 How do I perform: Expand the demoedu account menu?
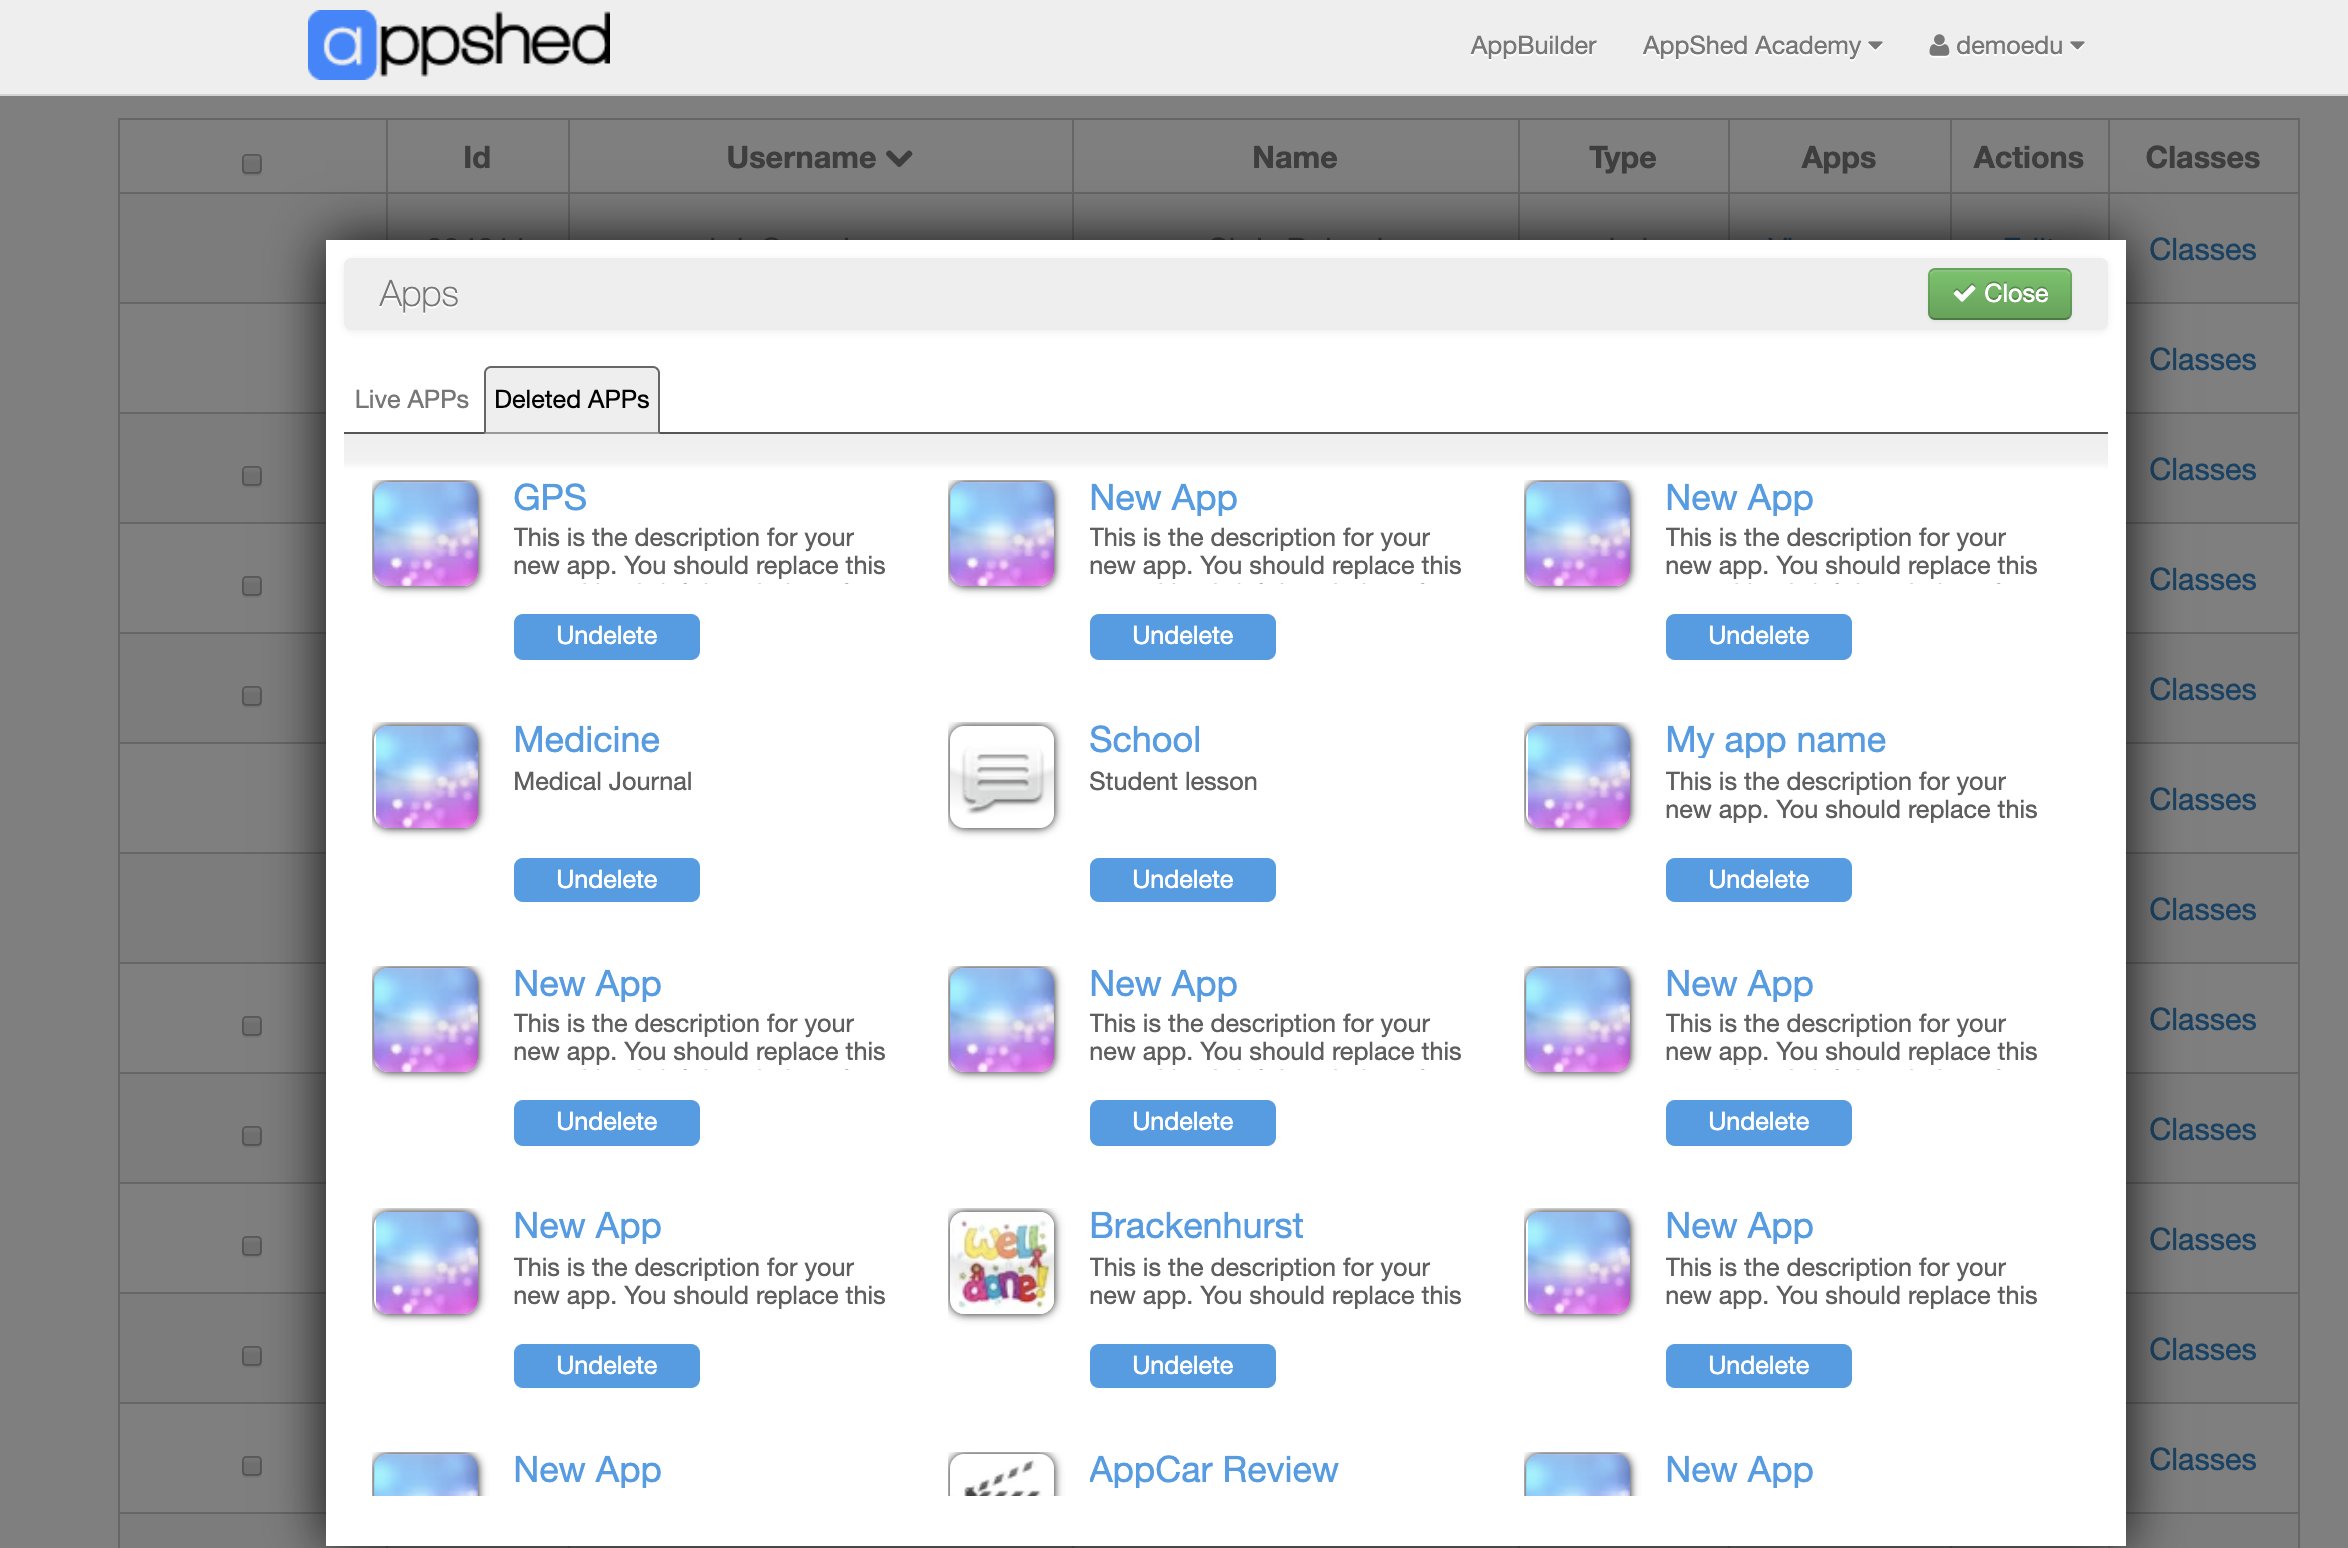(x=2012, y=45)
